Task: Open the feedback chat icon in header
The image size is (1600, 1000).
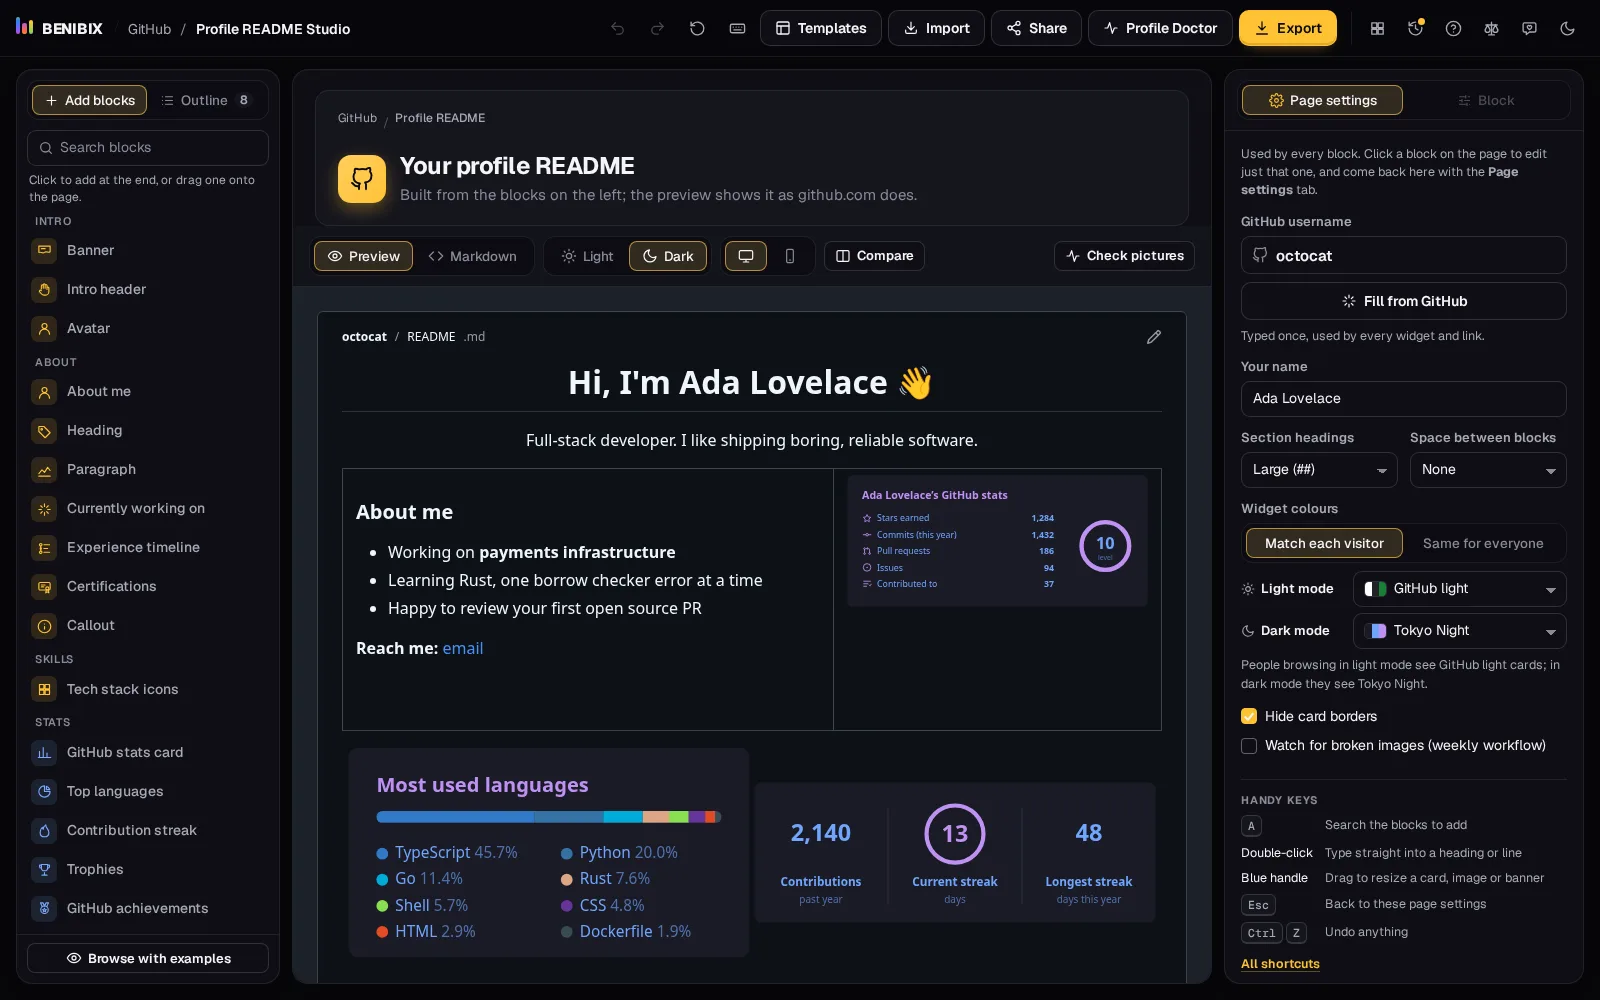Action: [1529, 28]
